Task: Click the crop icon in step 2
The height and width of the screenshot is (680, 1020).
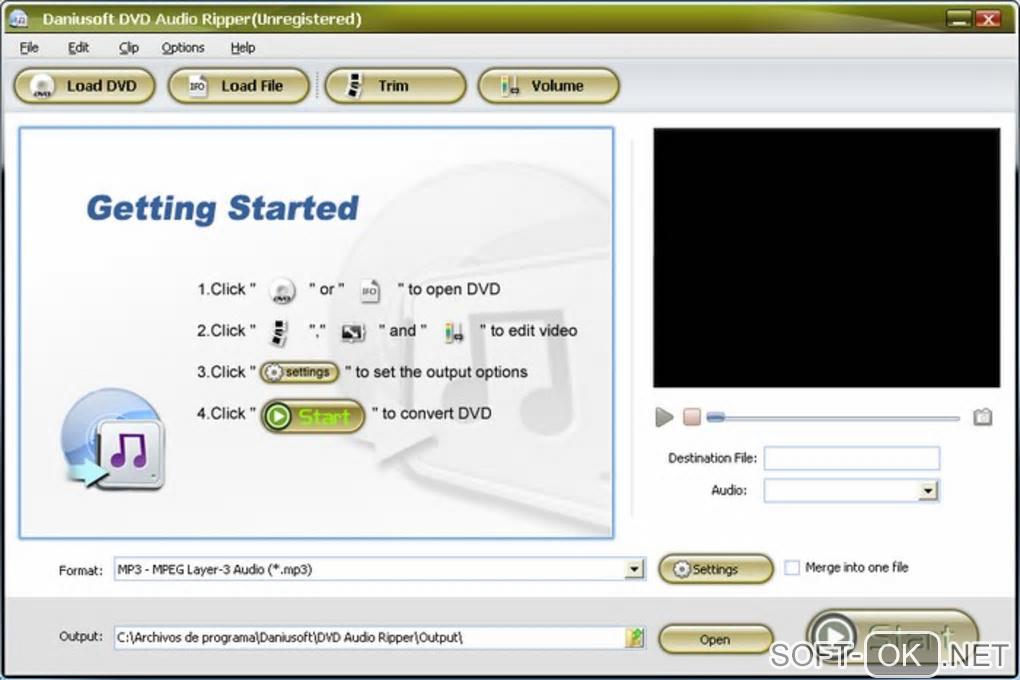Action: coord(353,333)
